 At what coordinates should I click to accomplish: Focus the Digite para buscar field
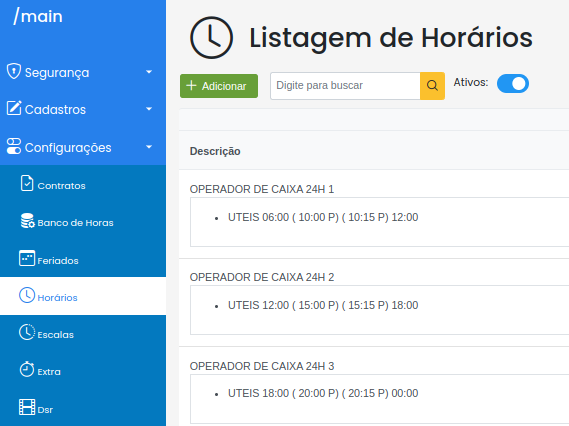pos(345,86)
